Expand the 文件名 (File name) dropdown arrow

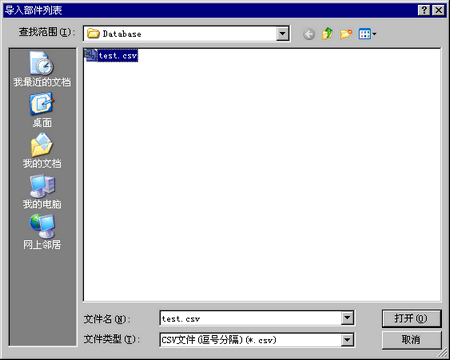[x=347, y=318]
